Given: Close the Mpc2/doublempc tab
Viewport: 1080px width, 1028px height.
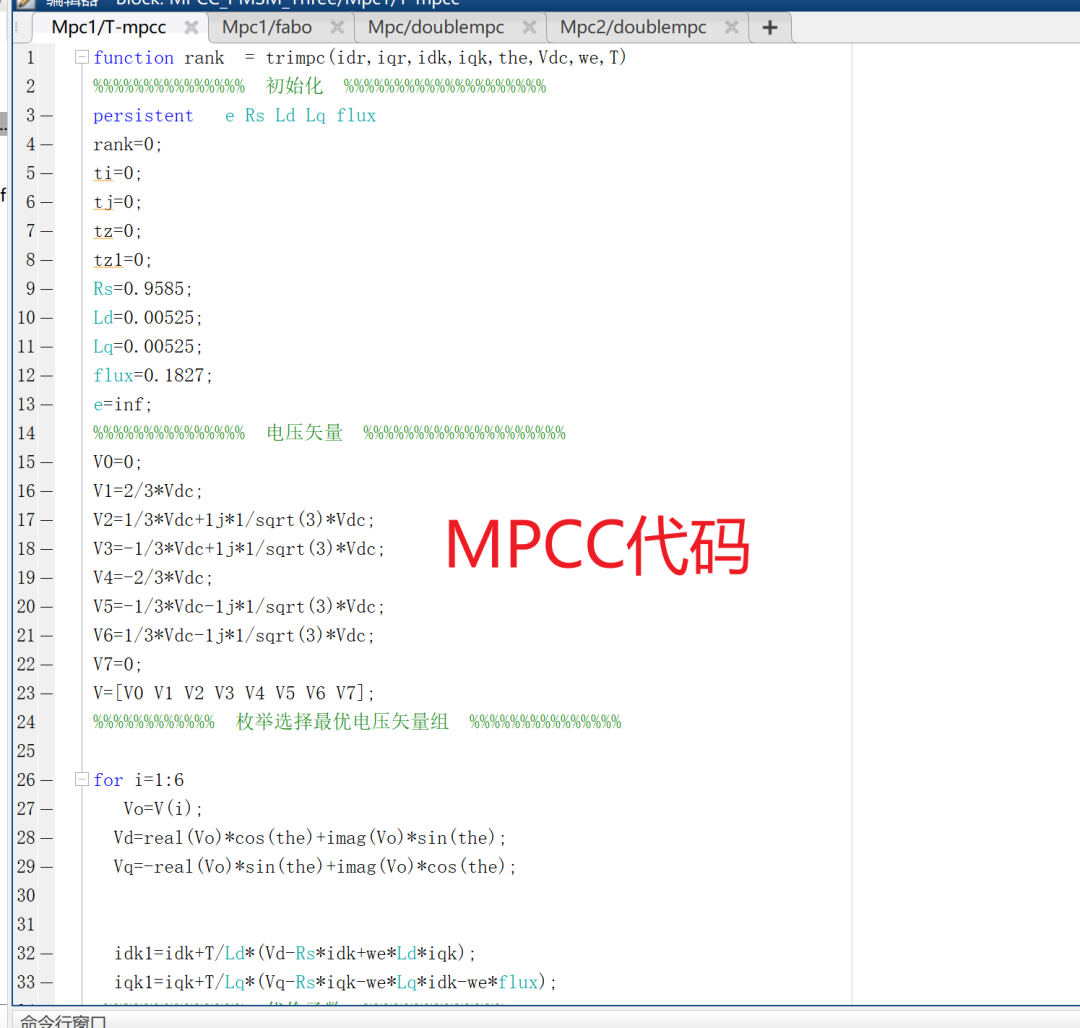Looking at the screenshot, I should point(731,28).
